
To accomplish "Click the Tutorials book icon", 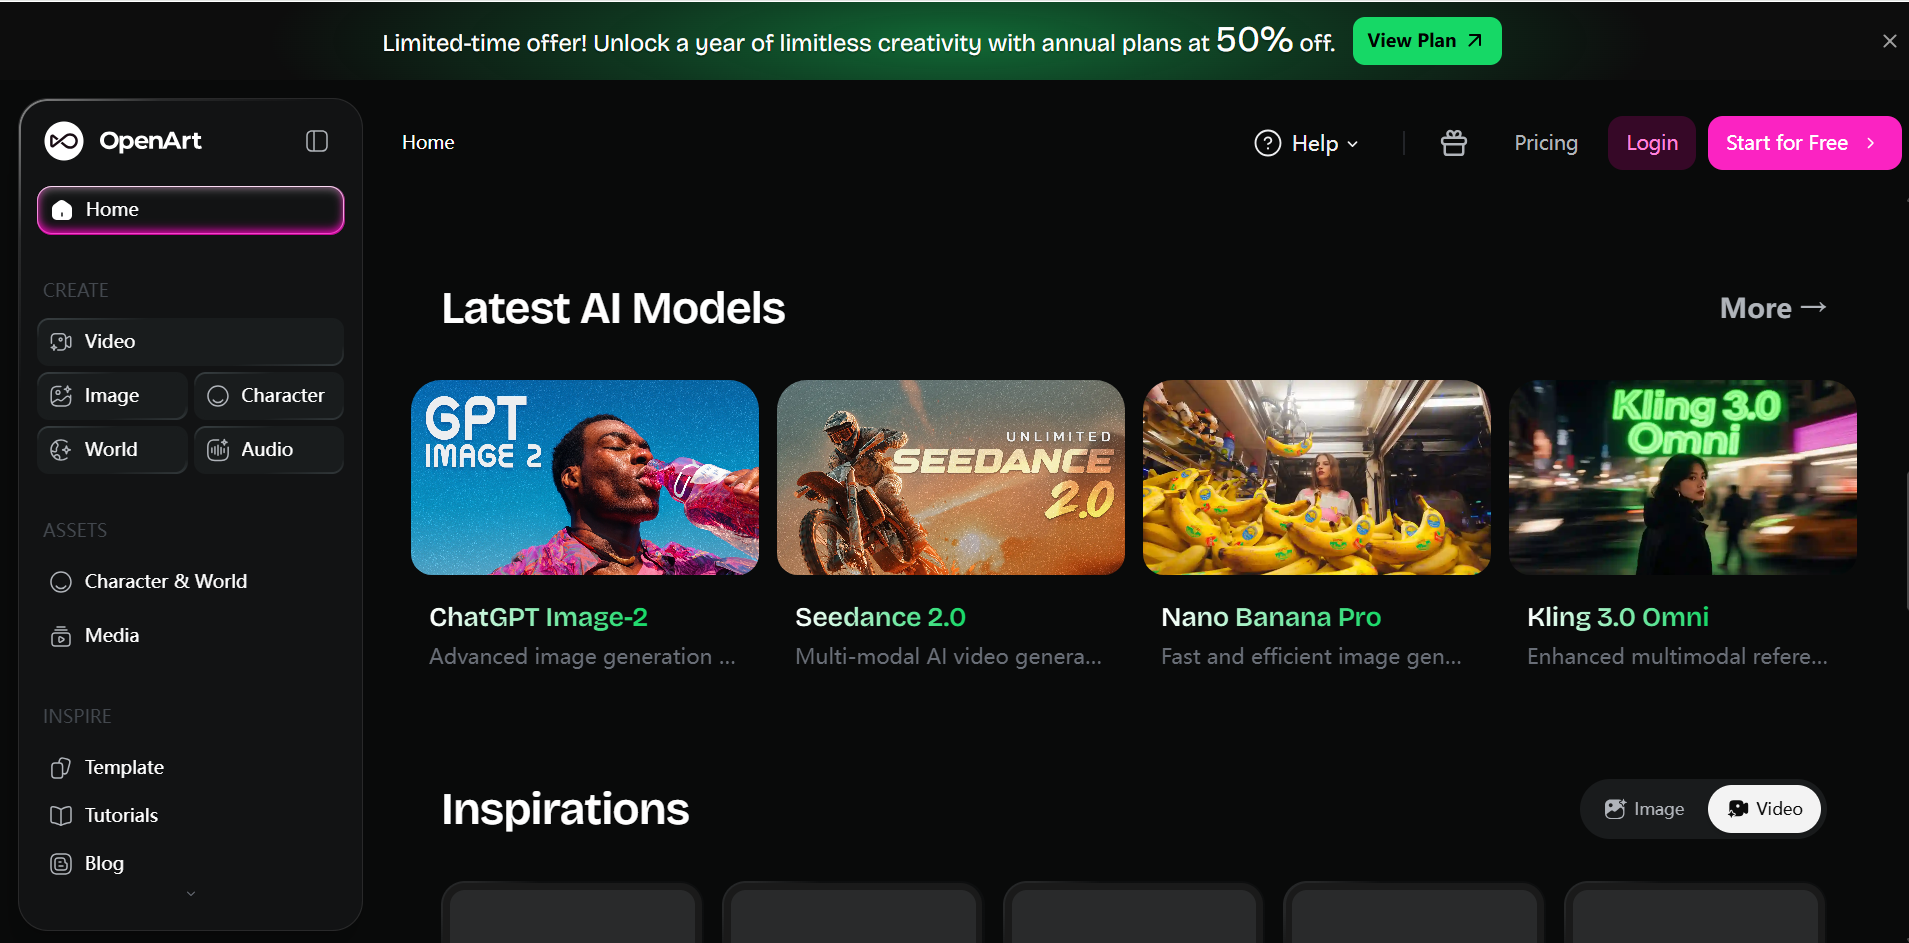I will (x=61, y=816).
